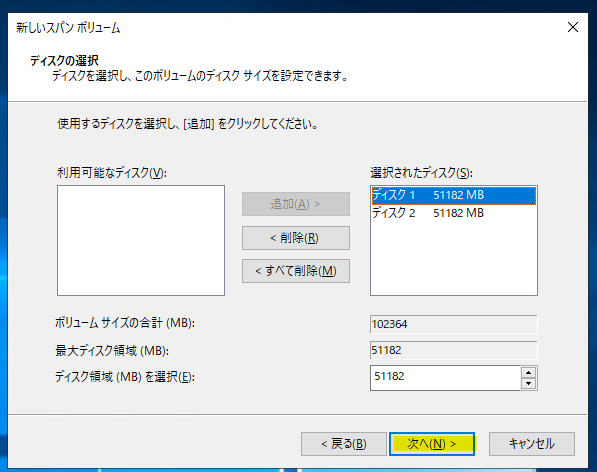Click the 最大ディスク領域 (MB): label
Viewport: 597px width, 472px height.
coord(112,350)
